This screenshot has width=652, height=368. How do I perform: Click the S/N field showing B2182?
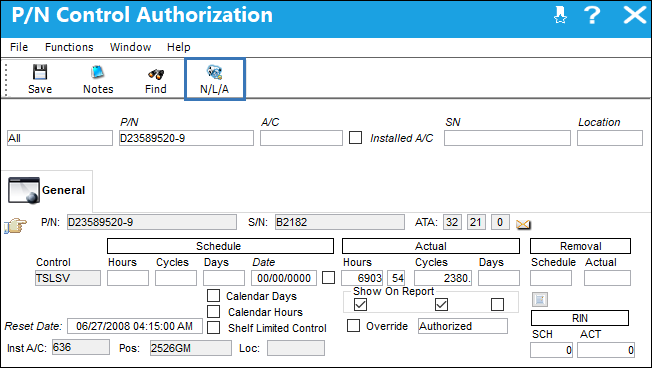tap(340, 222)
